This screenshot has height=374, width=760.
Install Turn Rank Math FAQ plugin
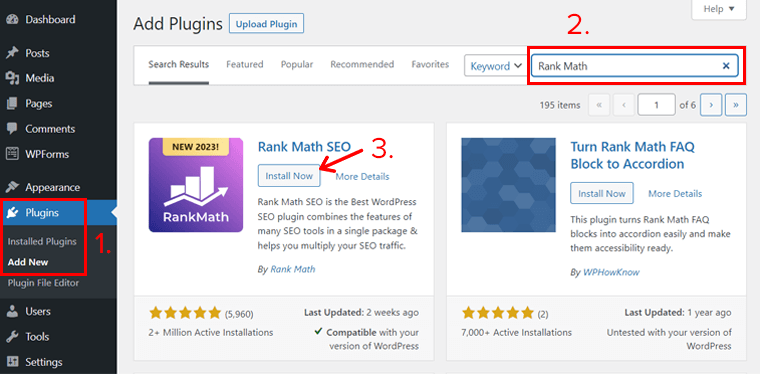[x=602, y=193]
